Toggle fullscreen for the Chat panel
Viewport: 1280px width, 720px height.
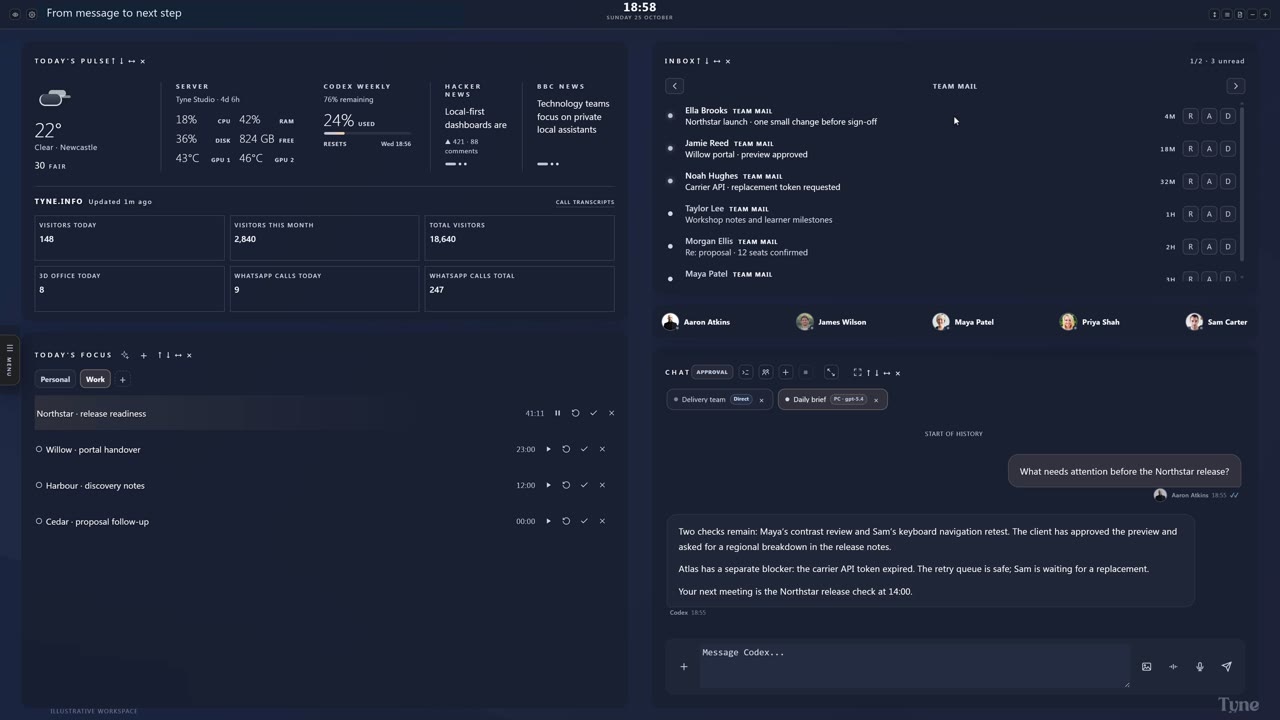pyautogui.click(x=857, y=372)
